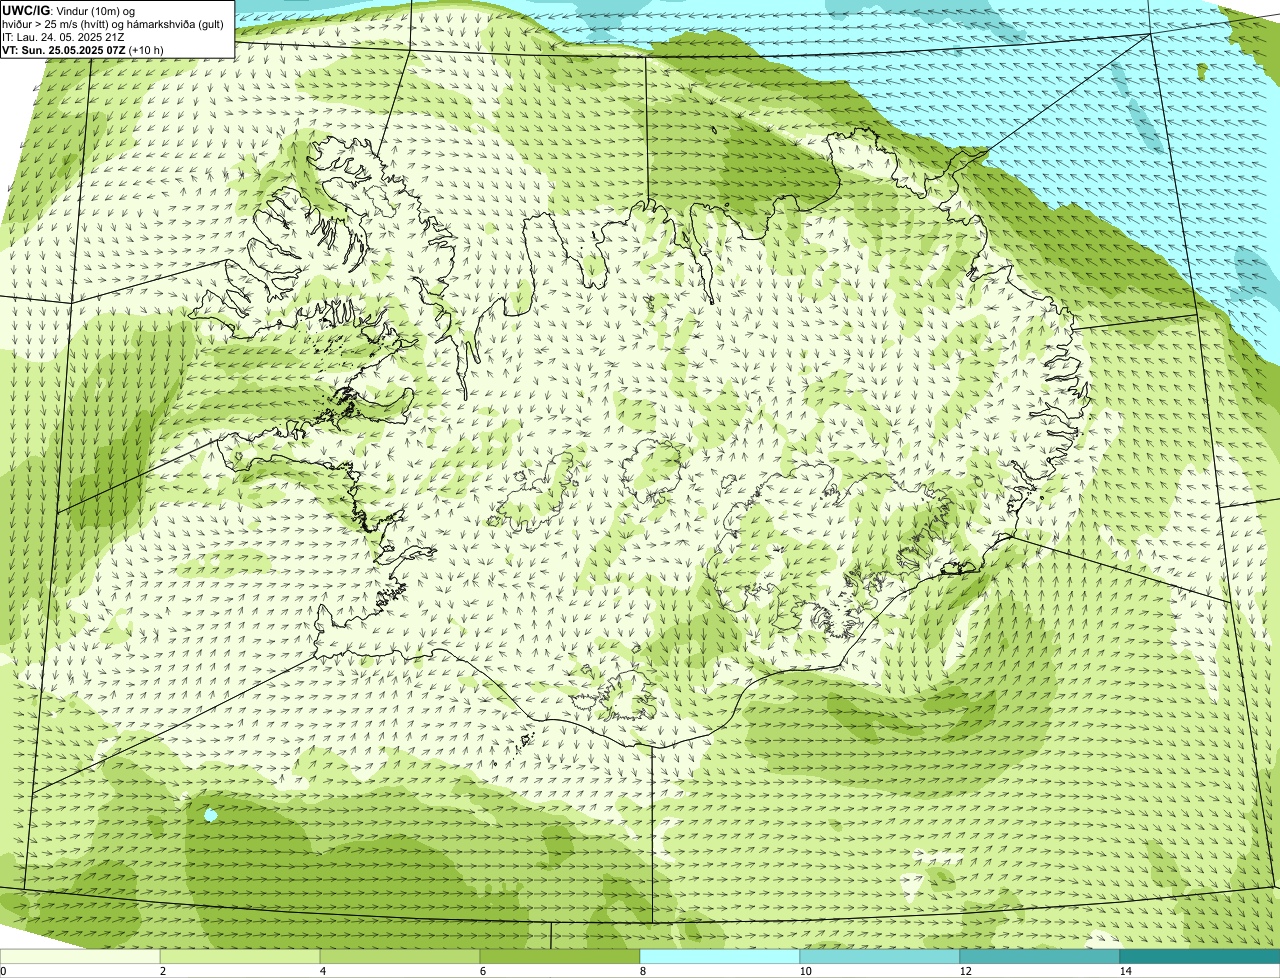The image size is (1280, 978).
Task: Click the legend label '10'
Action: click(x=805, y=971)
